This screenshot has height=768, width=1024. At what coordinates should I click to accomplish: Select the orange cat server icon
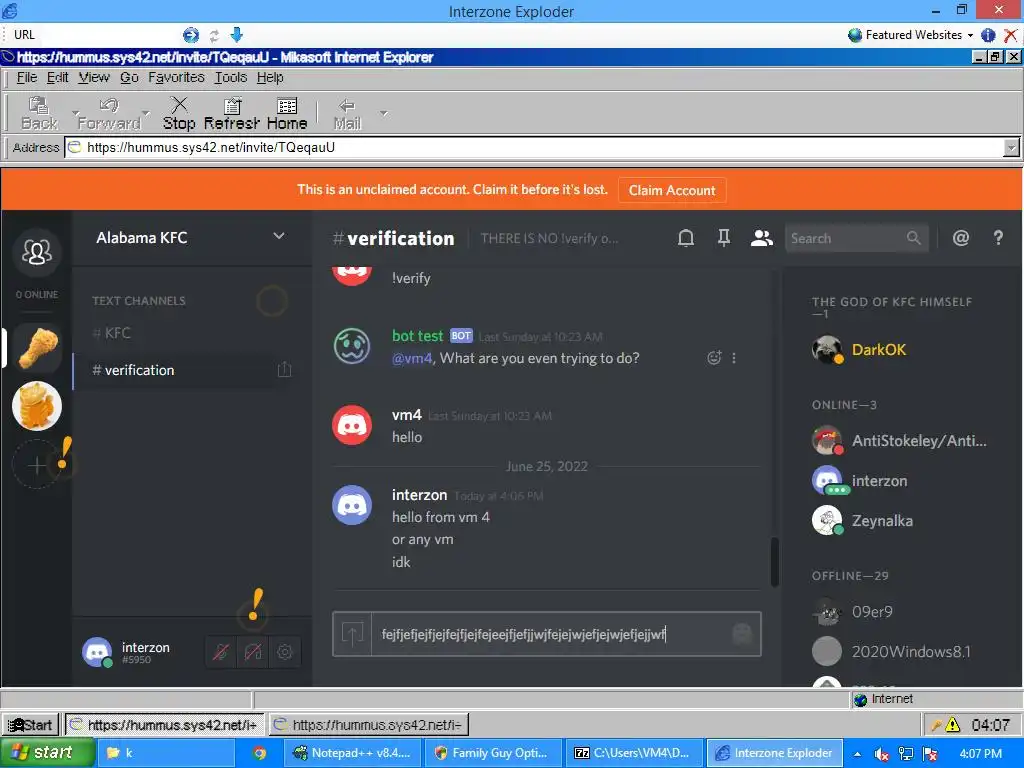(37, 406)
